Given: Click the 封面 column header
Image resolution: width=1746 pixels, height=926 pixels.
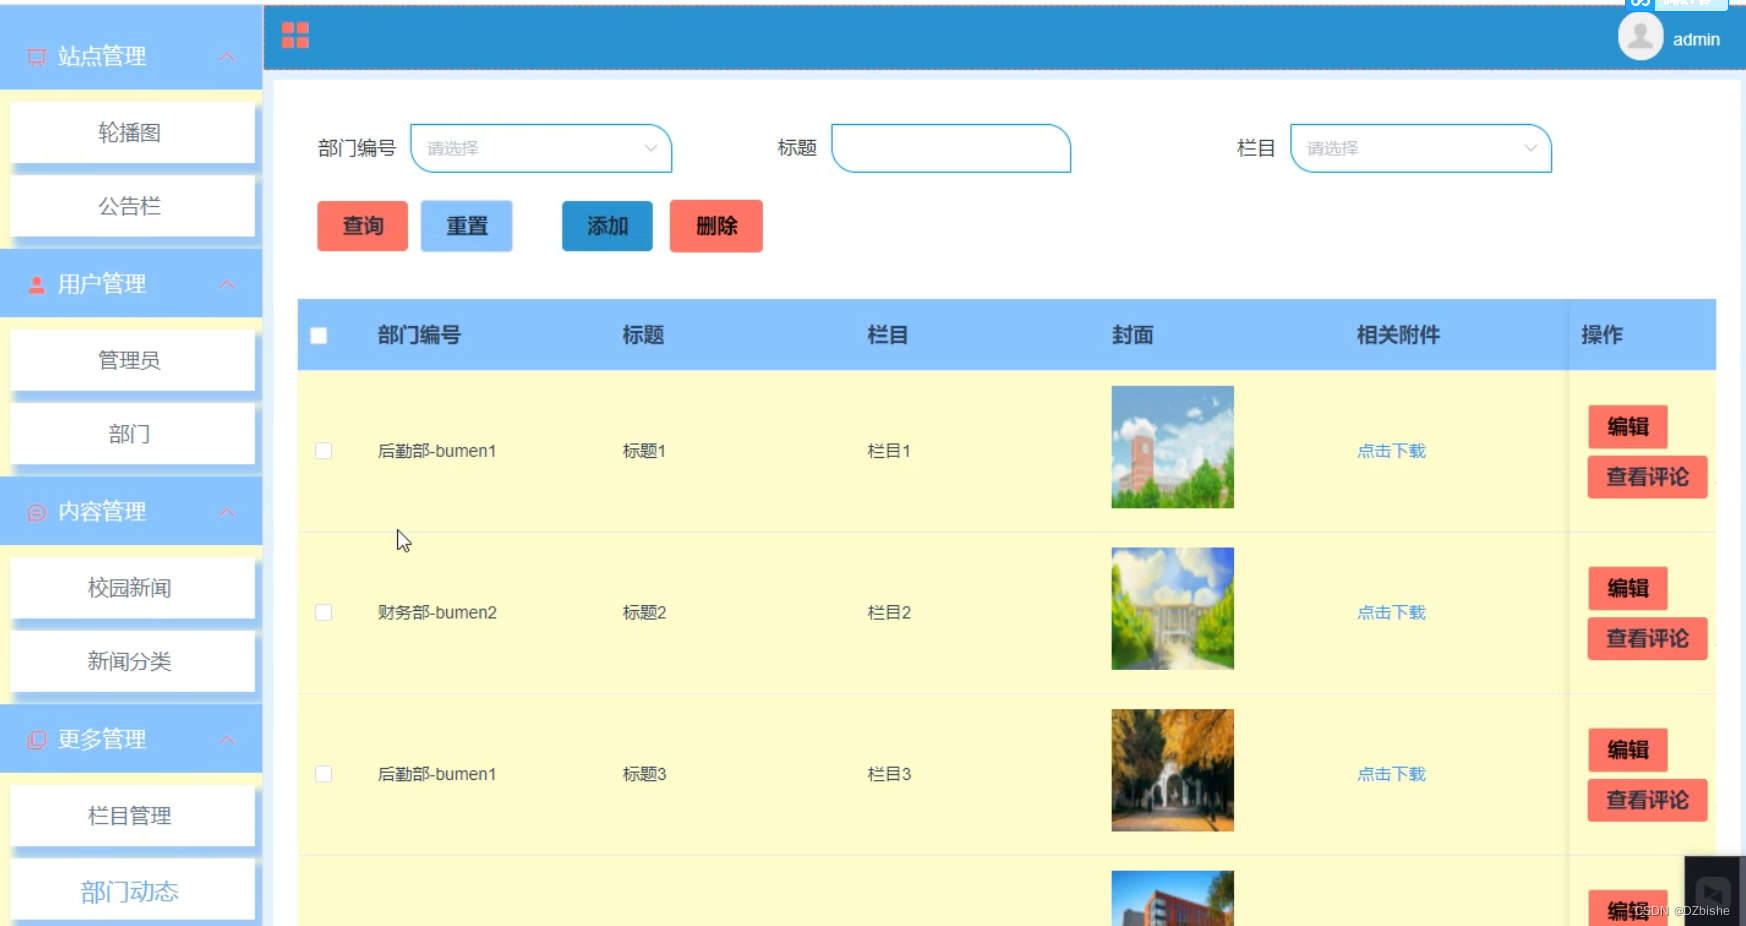Looking at the screenshot, I should click(1133, 335).
